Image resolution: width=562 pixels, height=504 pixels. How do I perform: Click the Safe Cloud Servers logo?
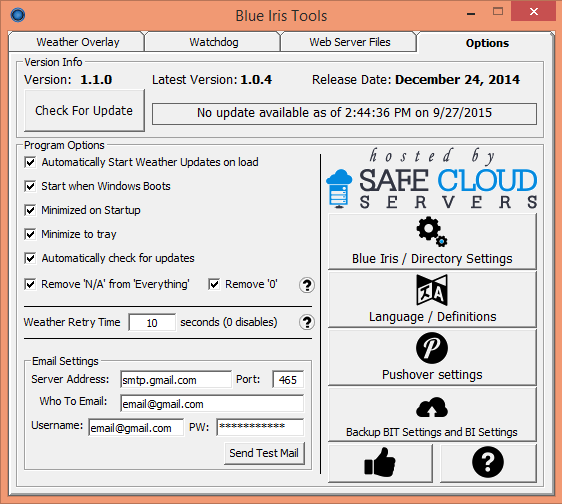point(432,179)
